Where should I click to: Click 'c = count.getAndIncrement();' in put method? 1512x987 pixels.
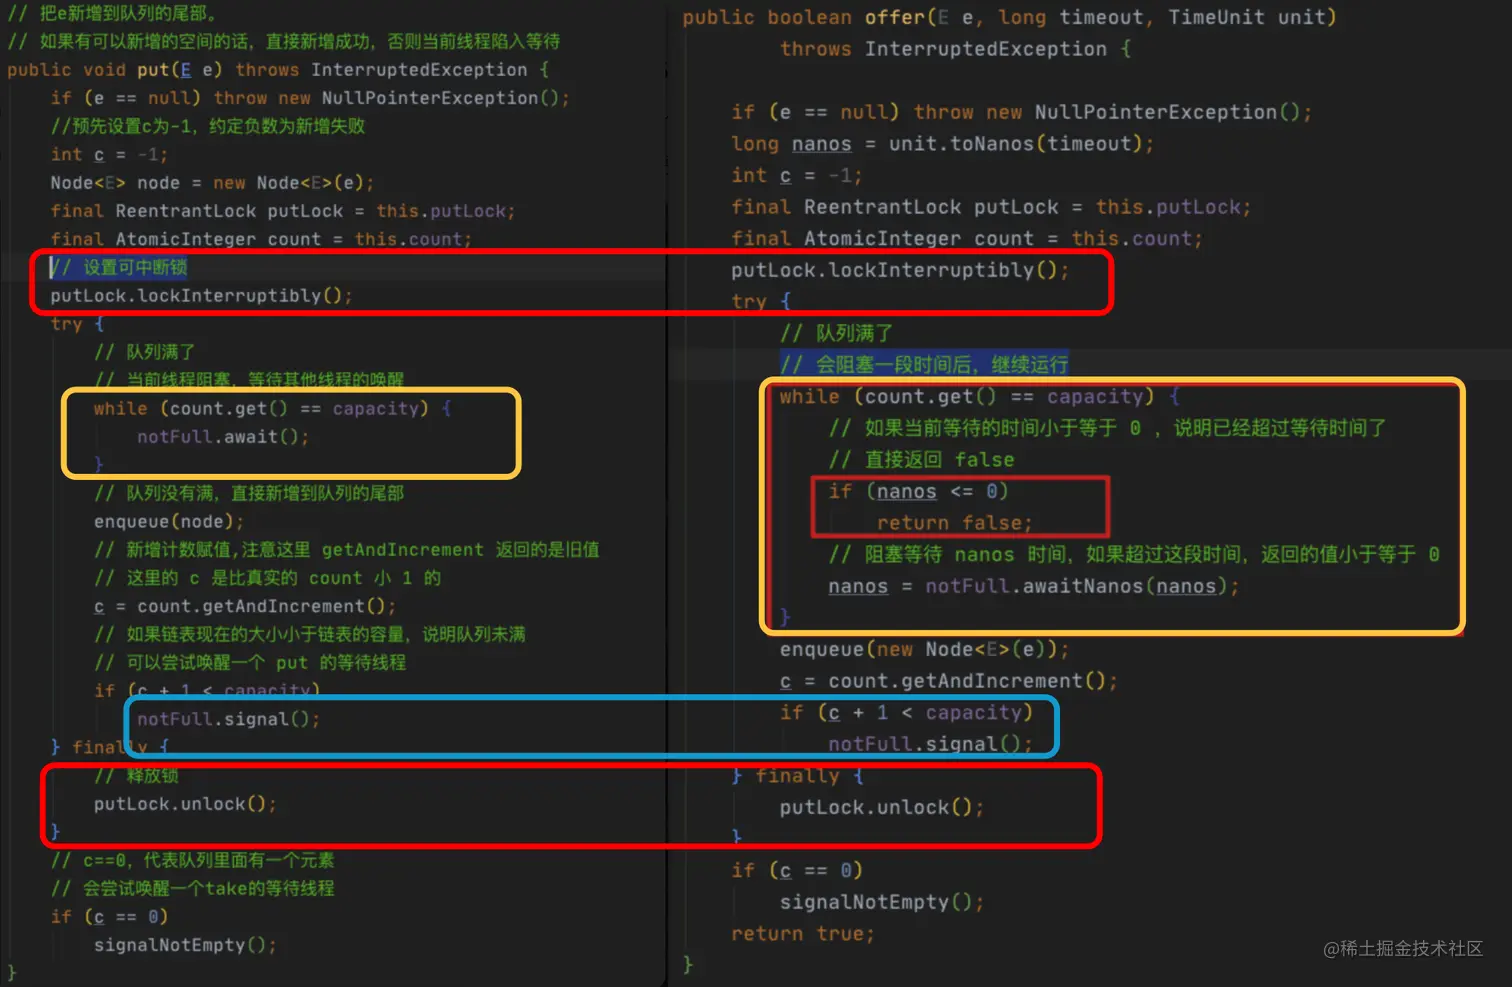[x=245, y=606]
